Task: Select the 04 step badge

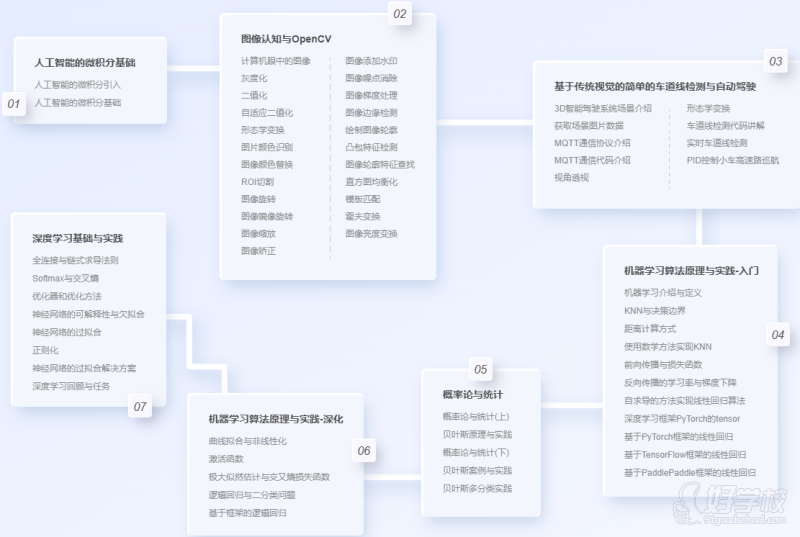Action: pyautogui.click(x=777, y=335)
